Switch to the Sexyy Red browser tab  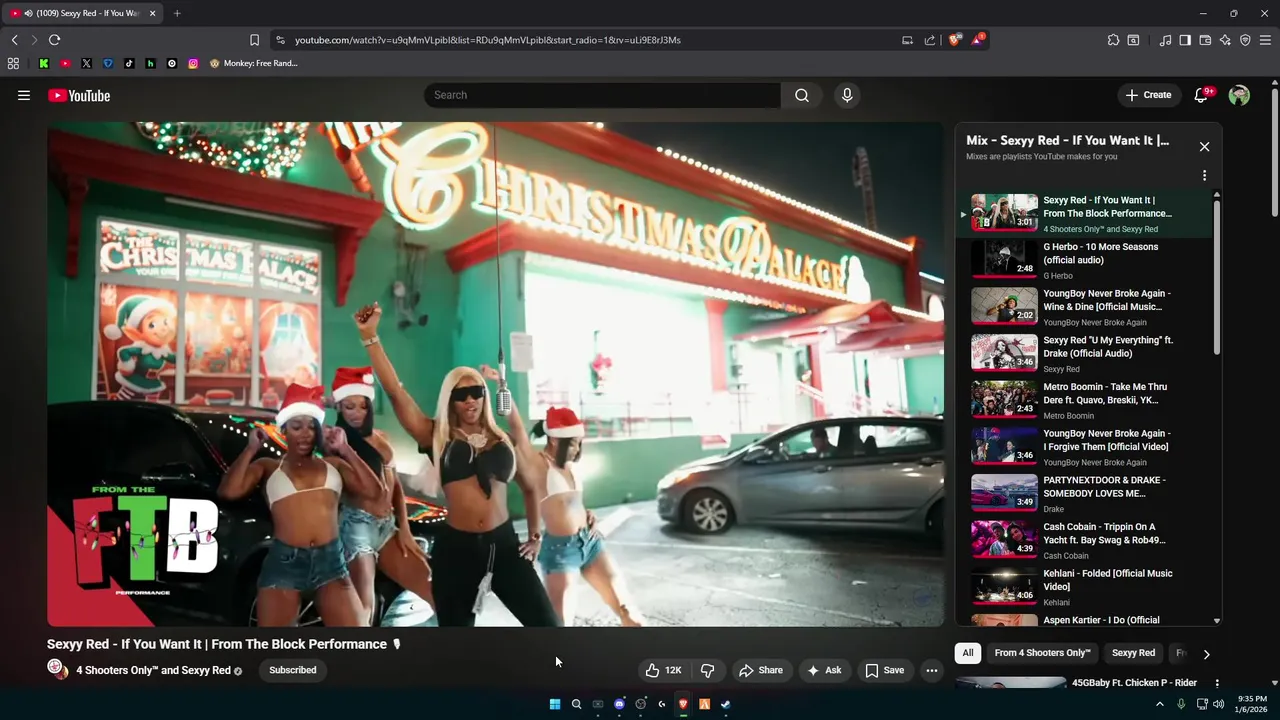tap(85, 13)
